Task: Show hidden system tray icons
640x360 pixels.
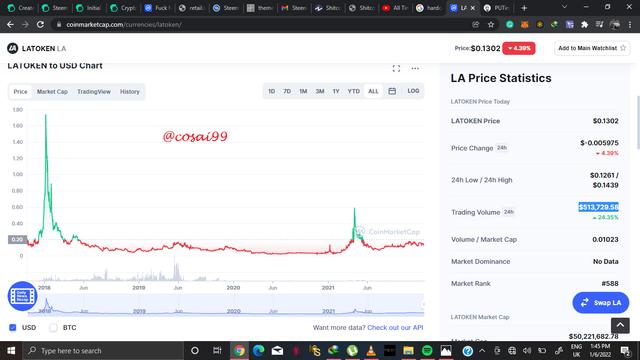Action: pos(482,351)
